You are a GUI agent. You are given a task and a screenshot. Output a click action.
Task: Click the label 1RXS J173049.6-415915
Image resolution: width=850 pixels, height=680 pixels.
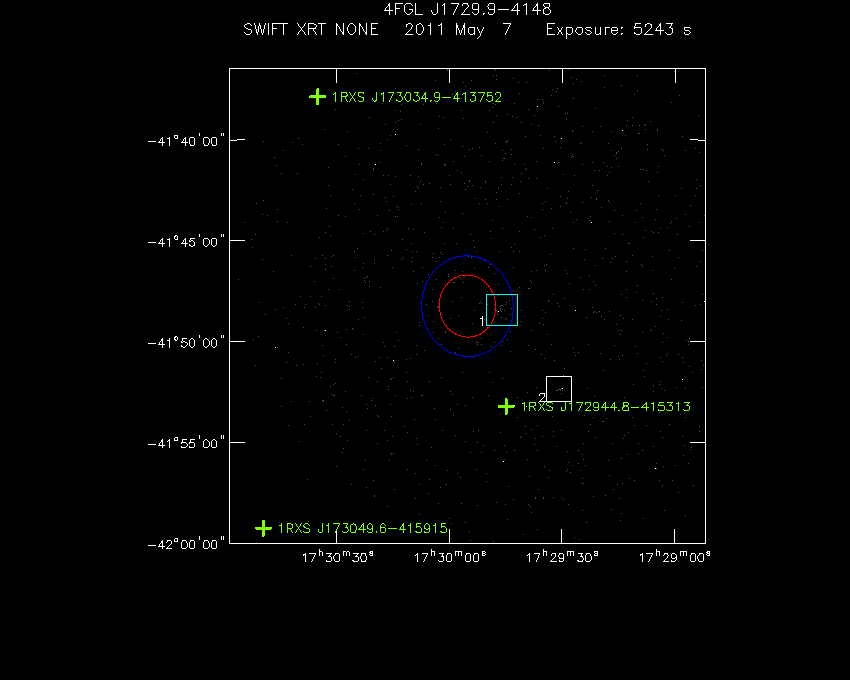[x=363, y=528]
